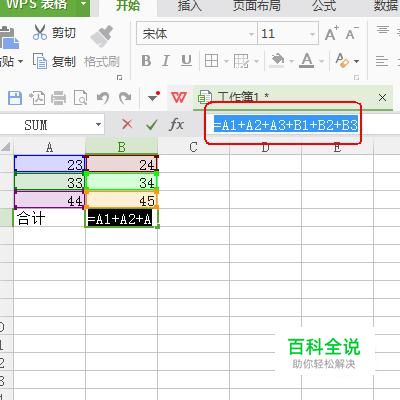Click the Redo arrow
Image resolution: width=400 pixels, height=400 pixels.
click(125, 98)
